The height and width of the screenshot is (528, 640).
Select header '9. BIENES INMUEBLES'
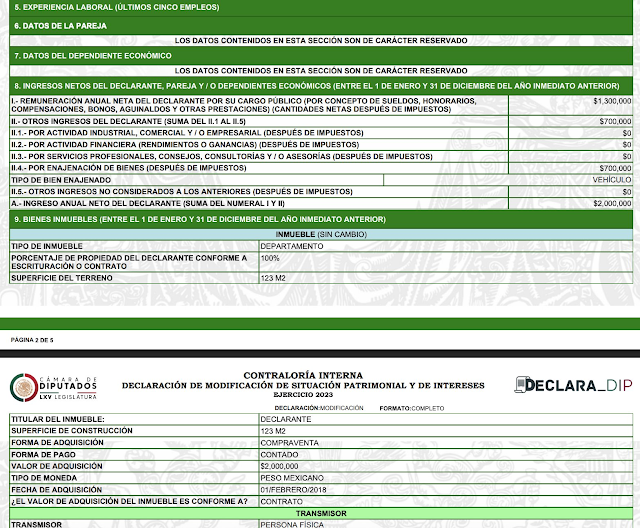[200, 220]
